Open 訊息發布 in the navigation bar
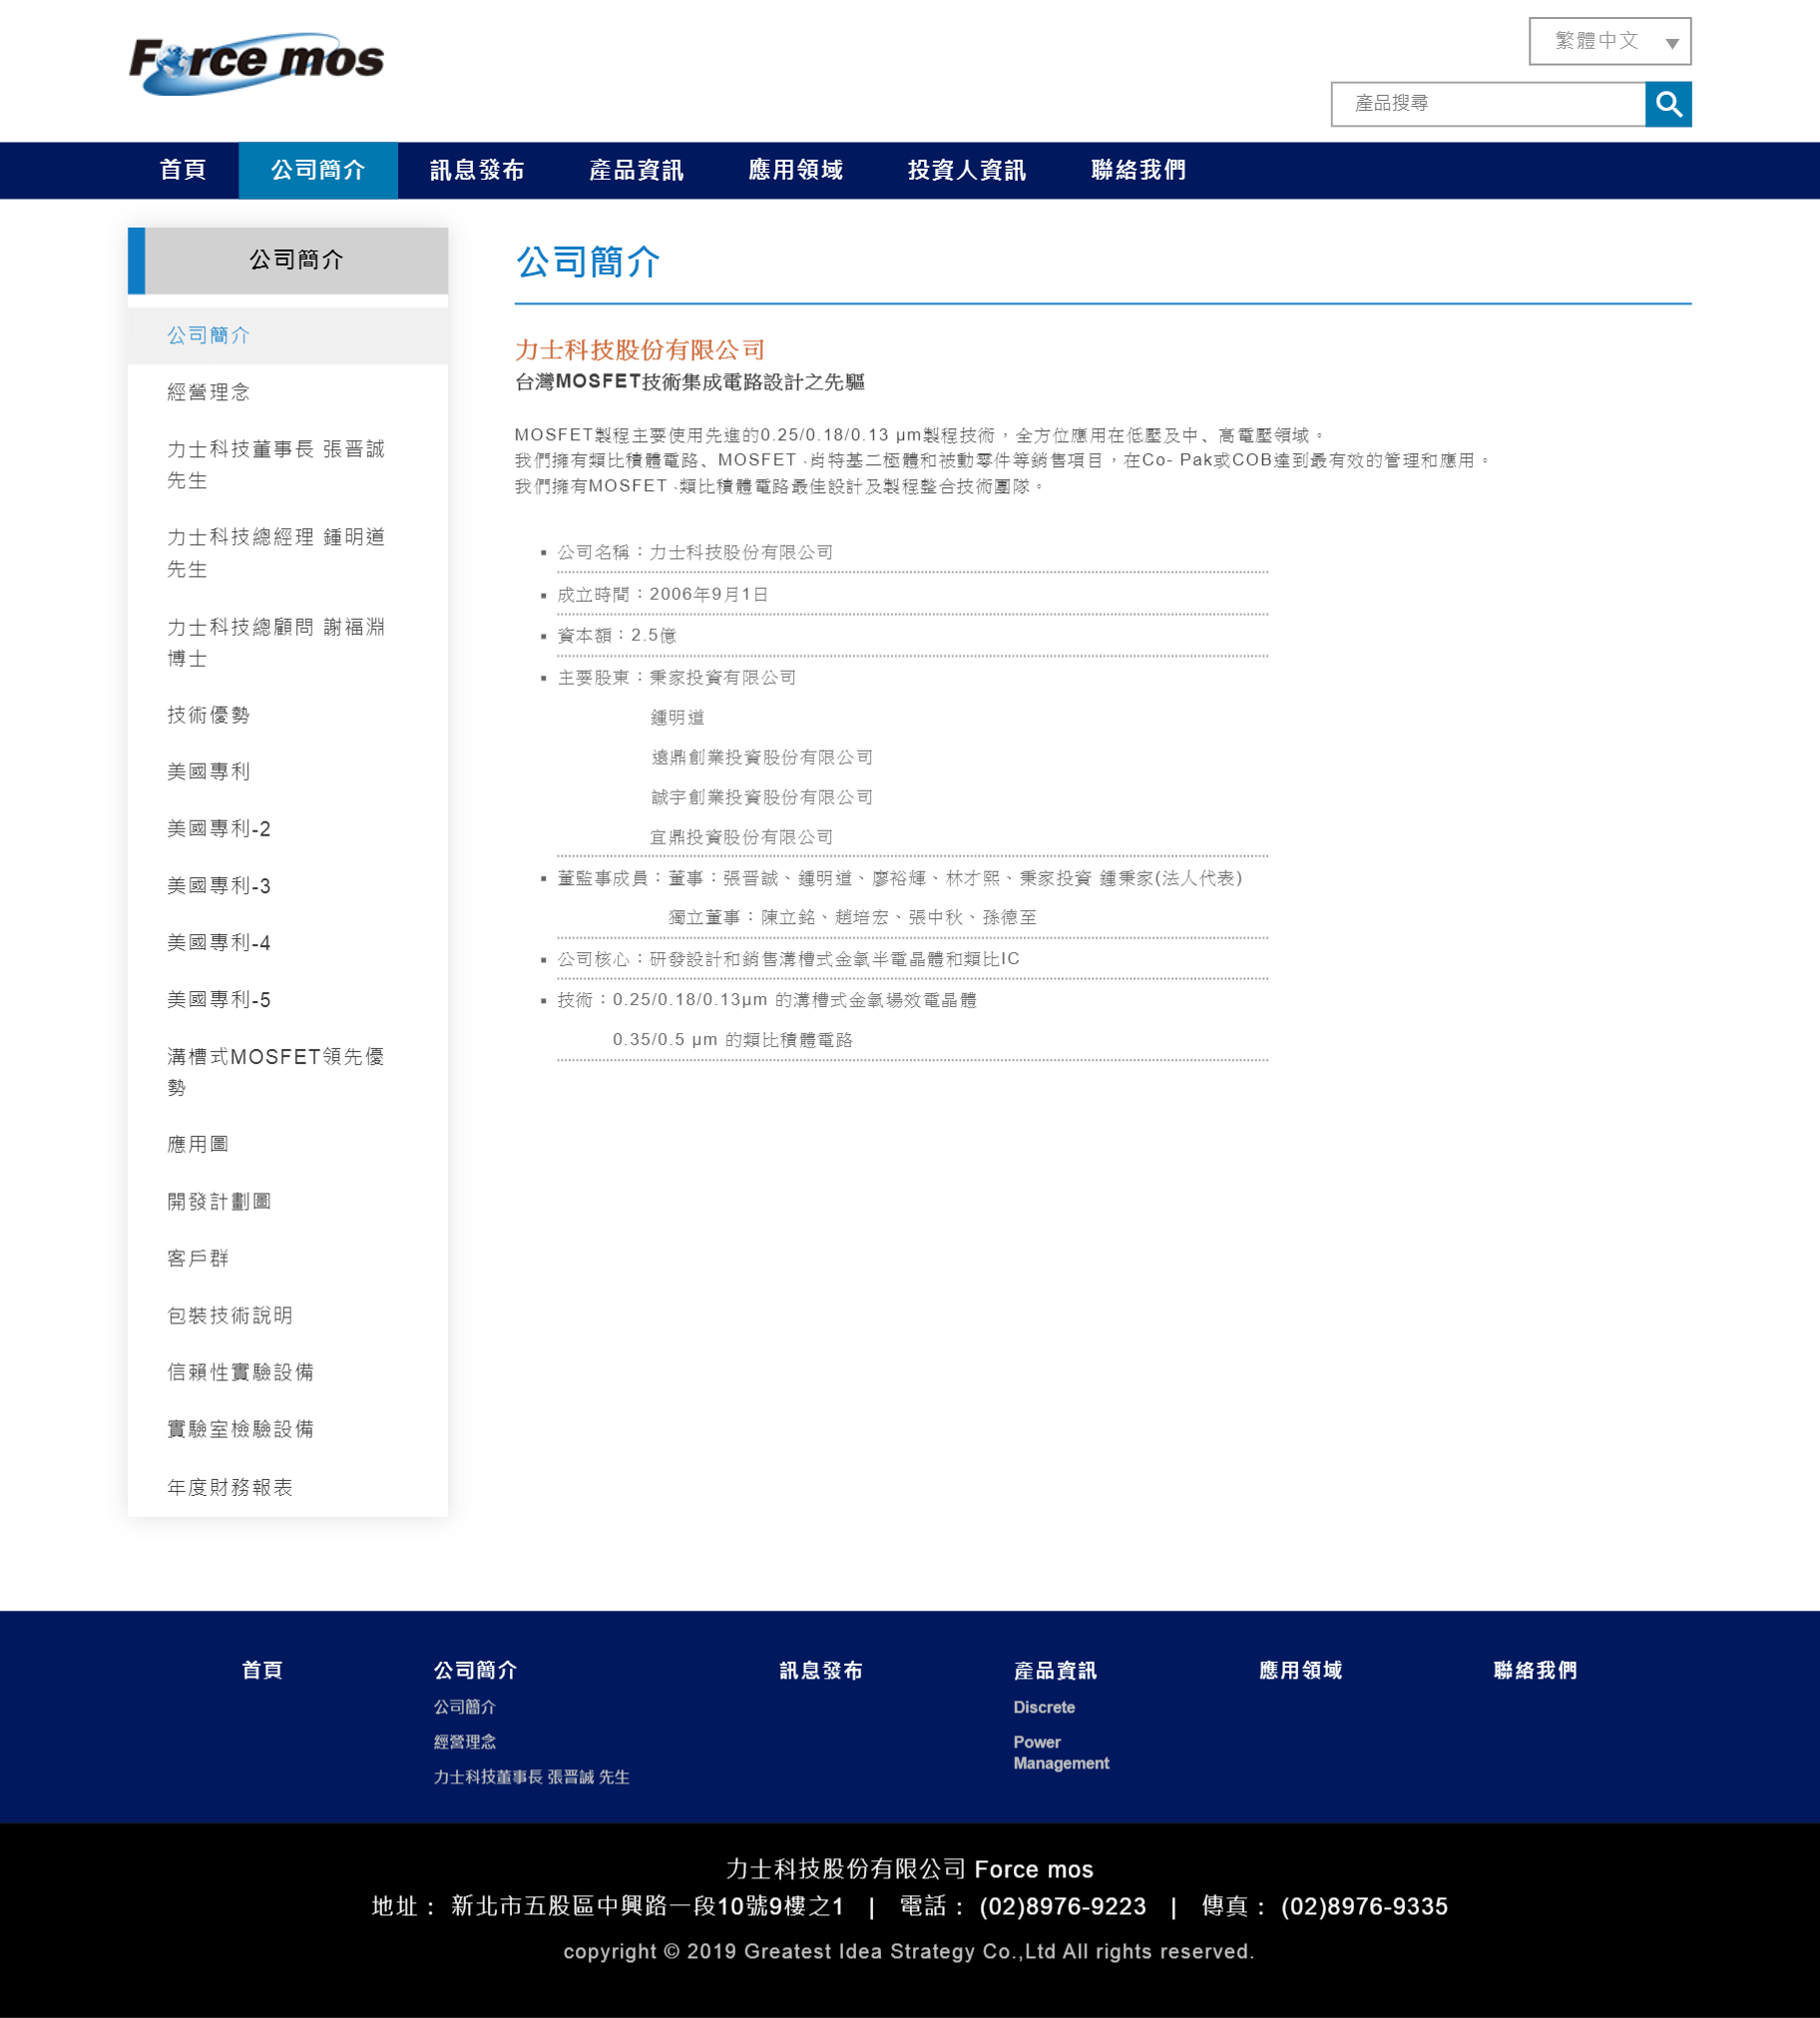 [x=477, y=170]
